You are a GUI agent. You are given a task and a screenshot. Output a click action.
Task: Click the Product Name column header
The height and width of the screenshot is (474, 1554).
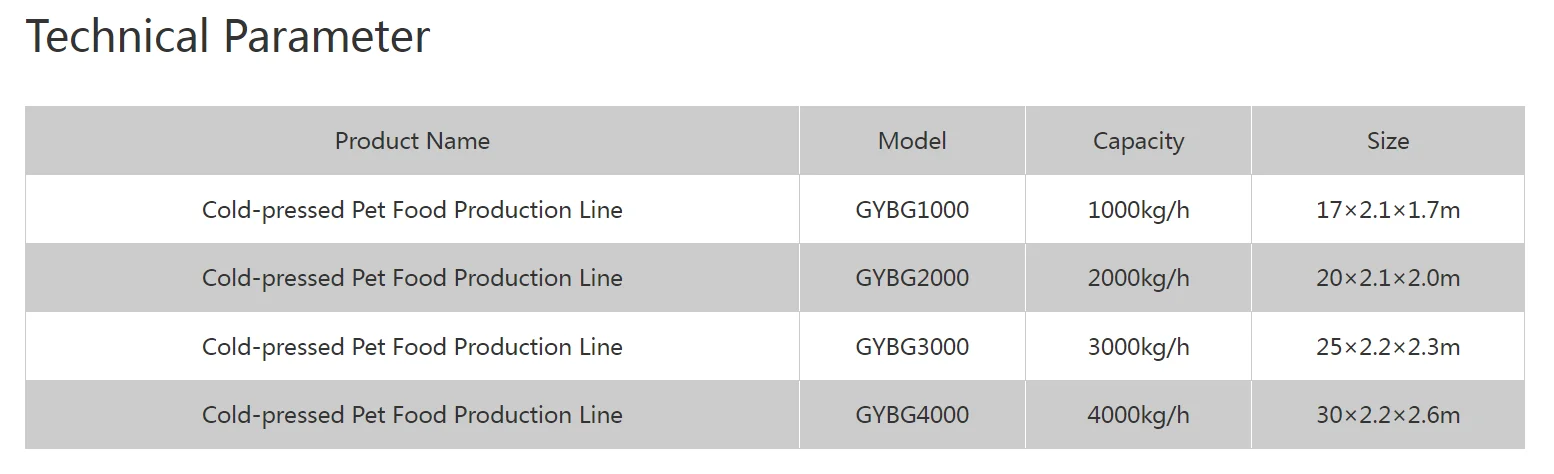(412, 141)
